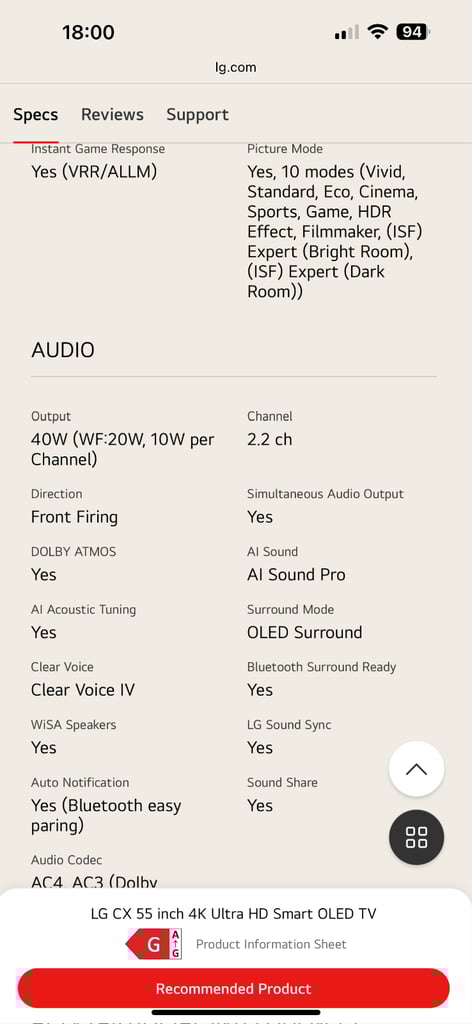Screen dimensions: 472x1024
Task: Tap the Audio Codec spec label
Action: pos(67,860)
